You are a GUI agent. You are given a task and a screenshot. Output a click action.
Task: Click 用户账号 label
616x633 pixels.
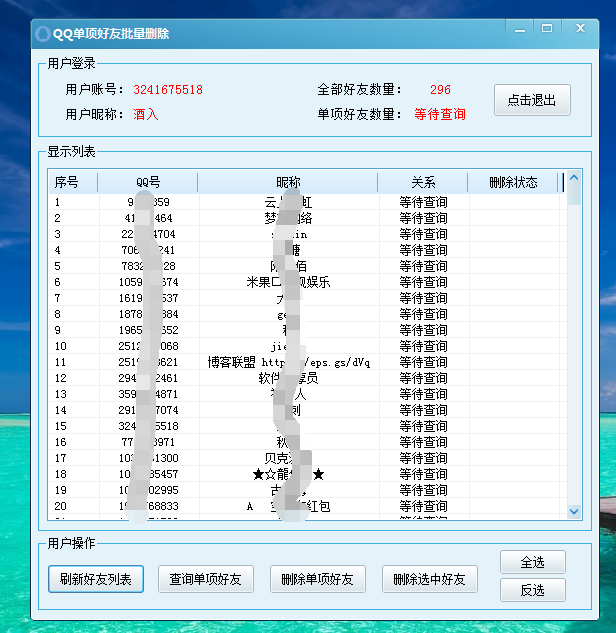tap(94, 89)
